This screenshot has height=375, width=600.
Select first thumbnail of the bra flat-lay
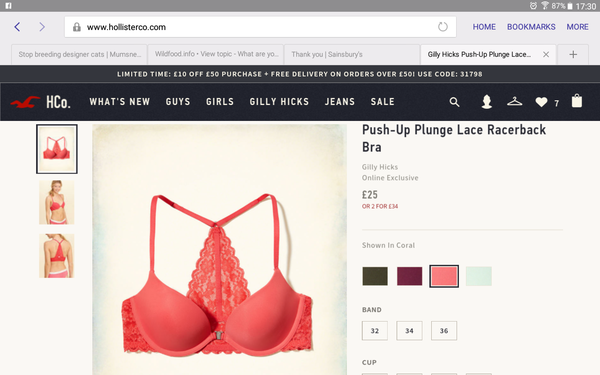tap(57, 149)
